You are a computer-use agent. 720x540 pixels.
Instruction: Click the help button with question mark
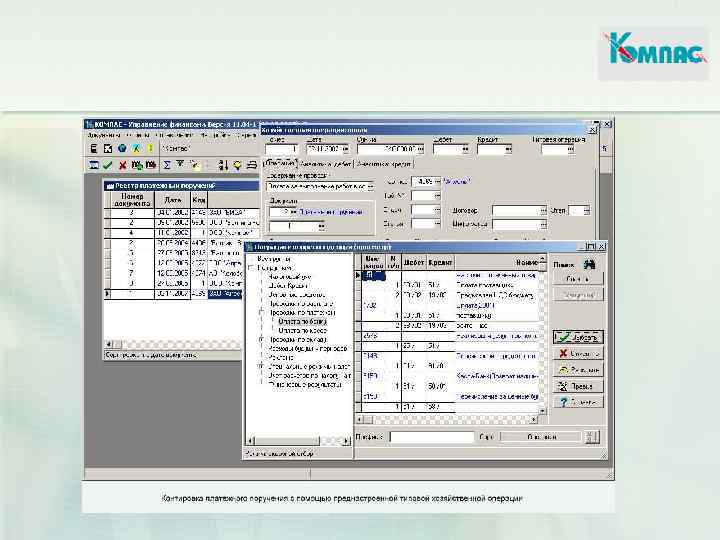pyautogui.click(x=578, y=402)
